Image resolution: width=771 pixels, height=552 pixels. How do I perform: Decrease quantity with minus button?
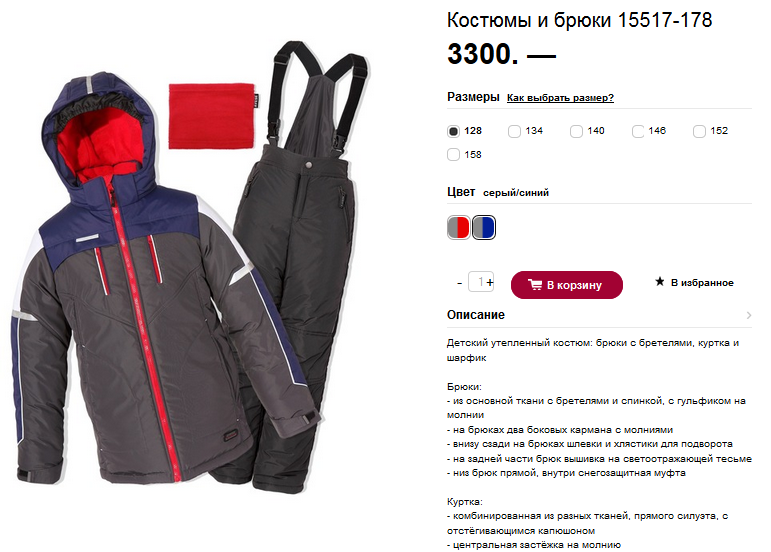[459, 283]
